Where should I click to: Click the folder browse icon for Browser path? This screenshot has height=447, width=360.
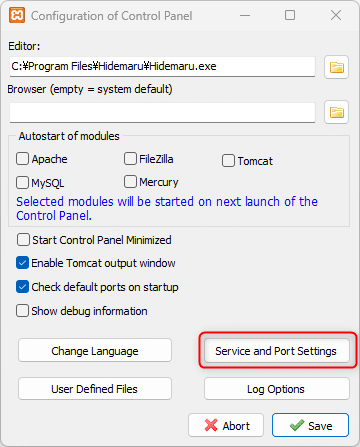click(x=336, y=112)
